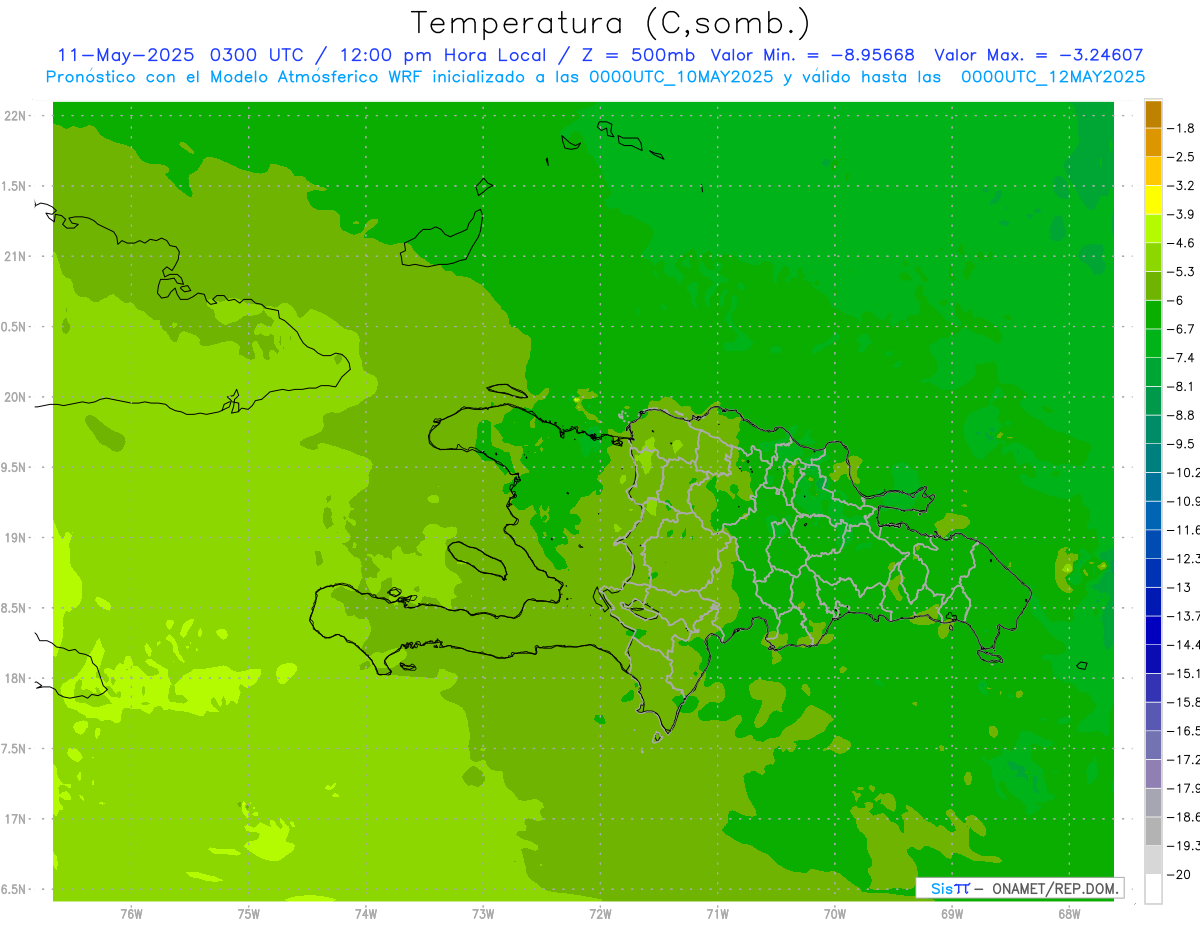
Task: Click the -4.6 colorbar value
Action: [1182, 243]
